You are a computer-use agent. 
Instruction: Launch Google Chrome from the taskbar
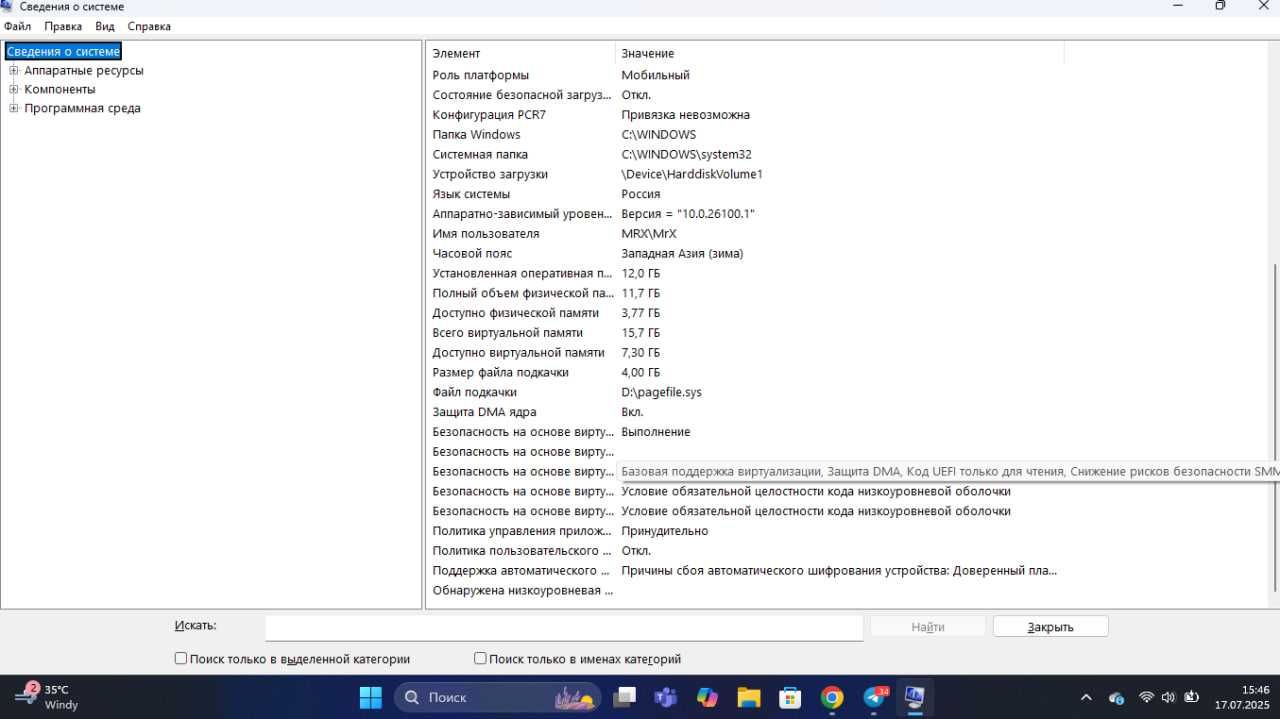[x=832, y=697]
